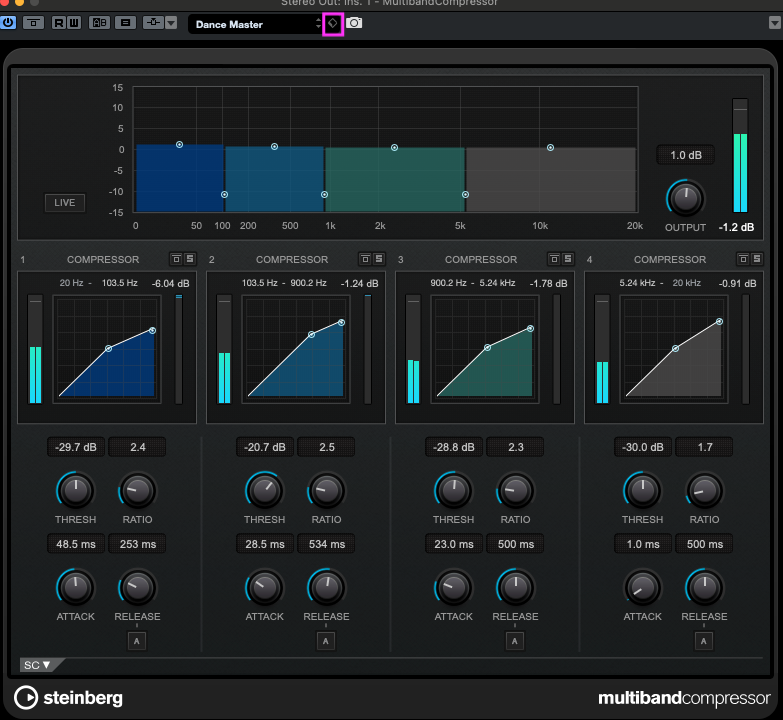Bypass compressor band 3
The height and width of the screenshot is (720, 783).
click(x=554, y=259)
